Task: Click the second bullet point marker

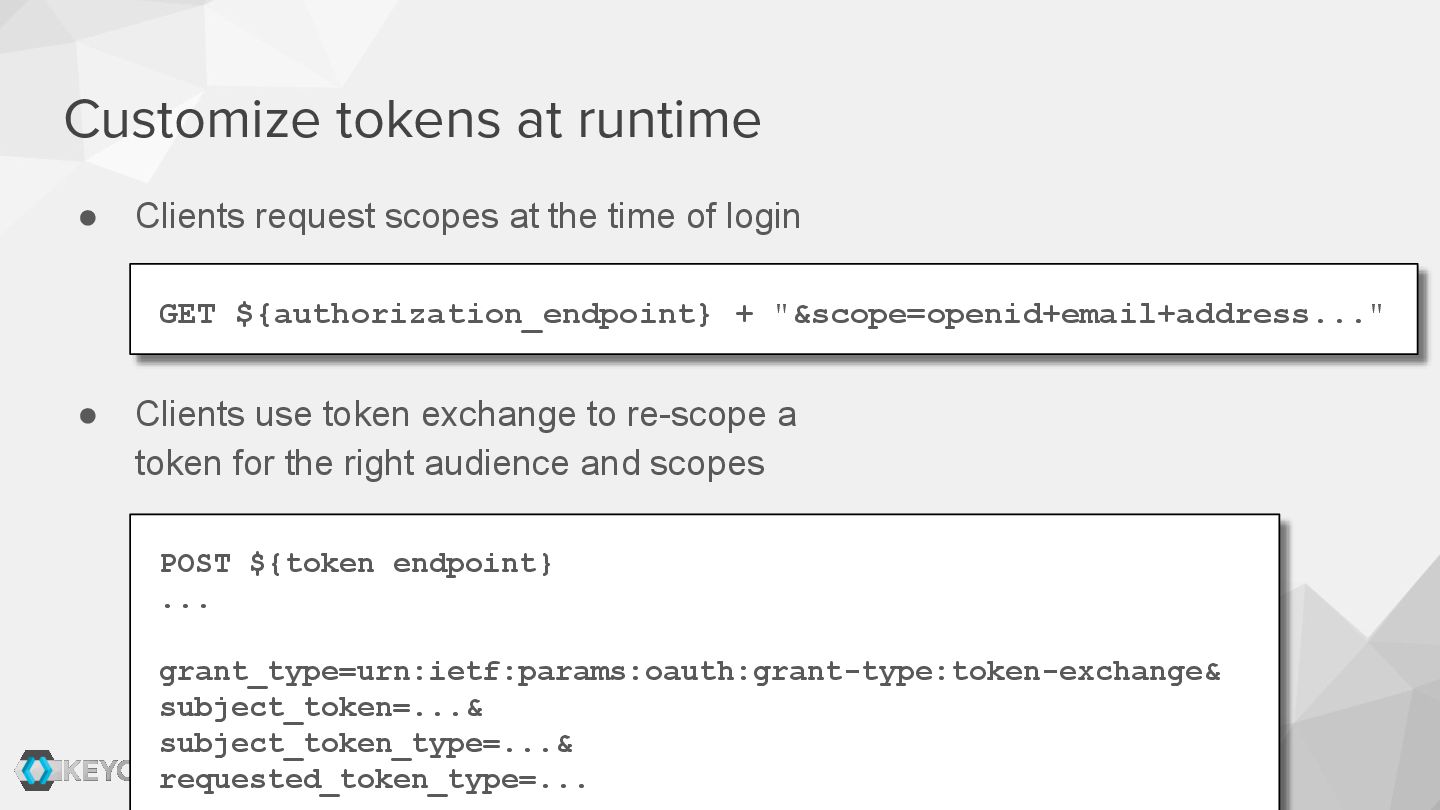Action: 88,415
